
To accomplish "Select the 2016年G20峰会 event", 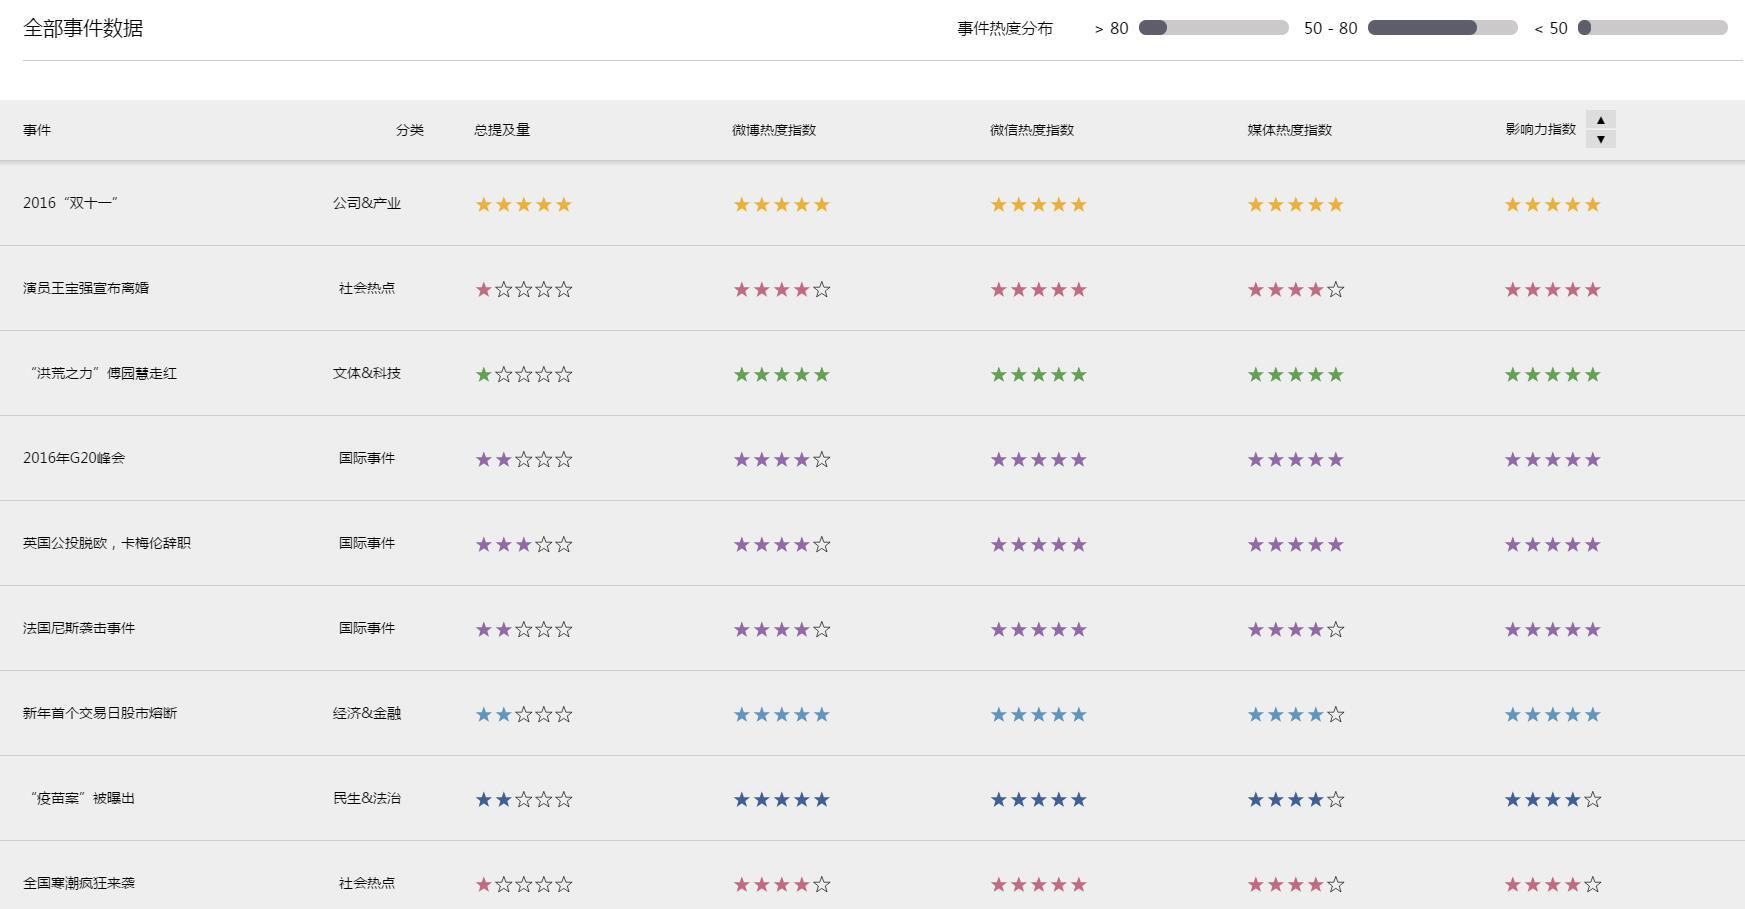I will (74, 458).
